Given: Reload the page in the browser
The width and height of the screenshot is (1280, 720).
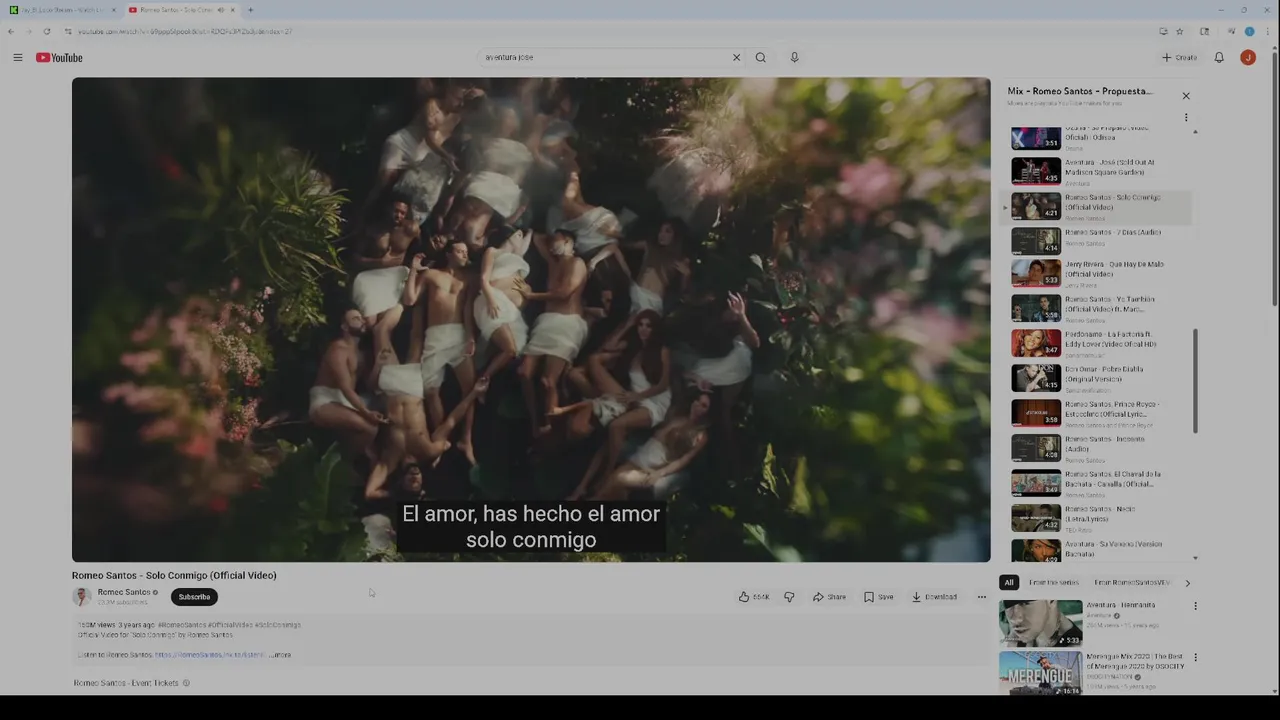Looking at the screenshot, I should pos(46,31).
